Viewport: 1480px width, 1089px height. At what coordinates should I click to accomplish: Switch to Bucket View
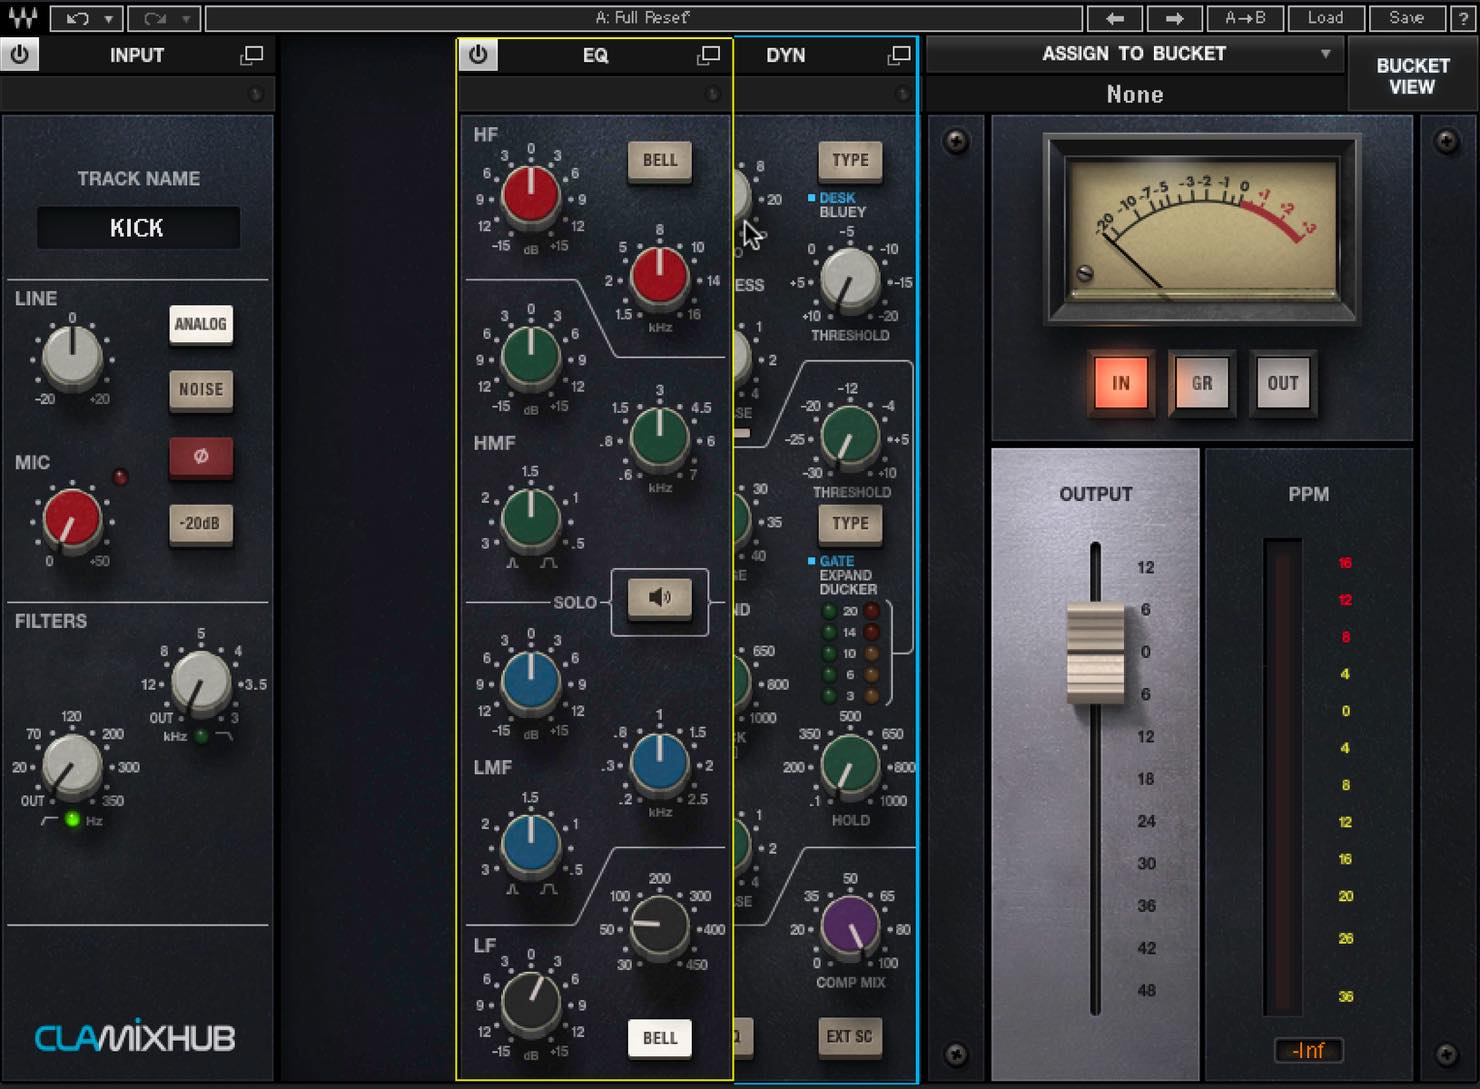(1412, 76)
